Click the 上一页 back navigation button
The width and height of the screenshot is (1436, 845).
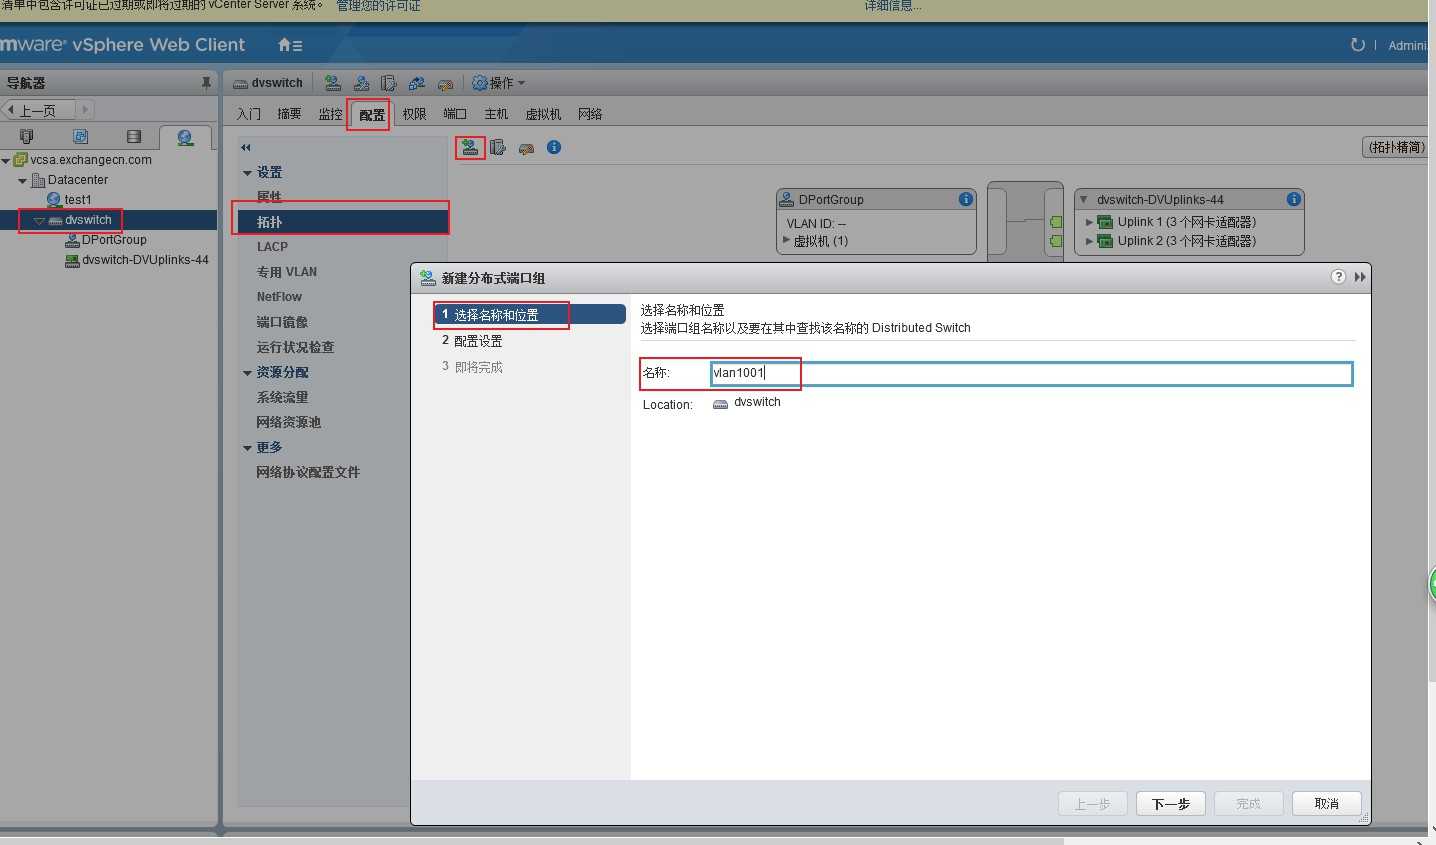[x=38, y=110]
